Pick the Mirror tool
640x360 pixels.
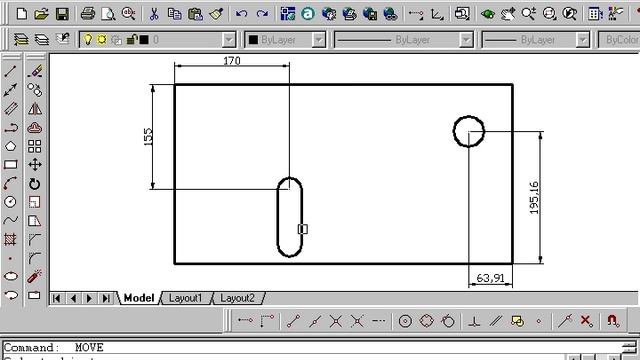pyautogui.click(x=35, y=109)
